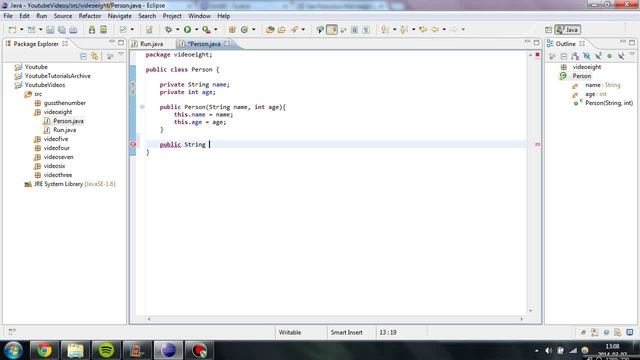Toggle Link with Editor in Package Explorer
The width and height of the screenshot is (640, 360).
coord(95,56)
